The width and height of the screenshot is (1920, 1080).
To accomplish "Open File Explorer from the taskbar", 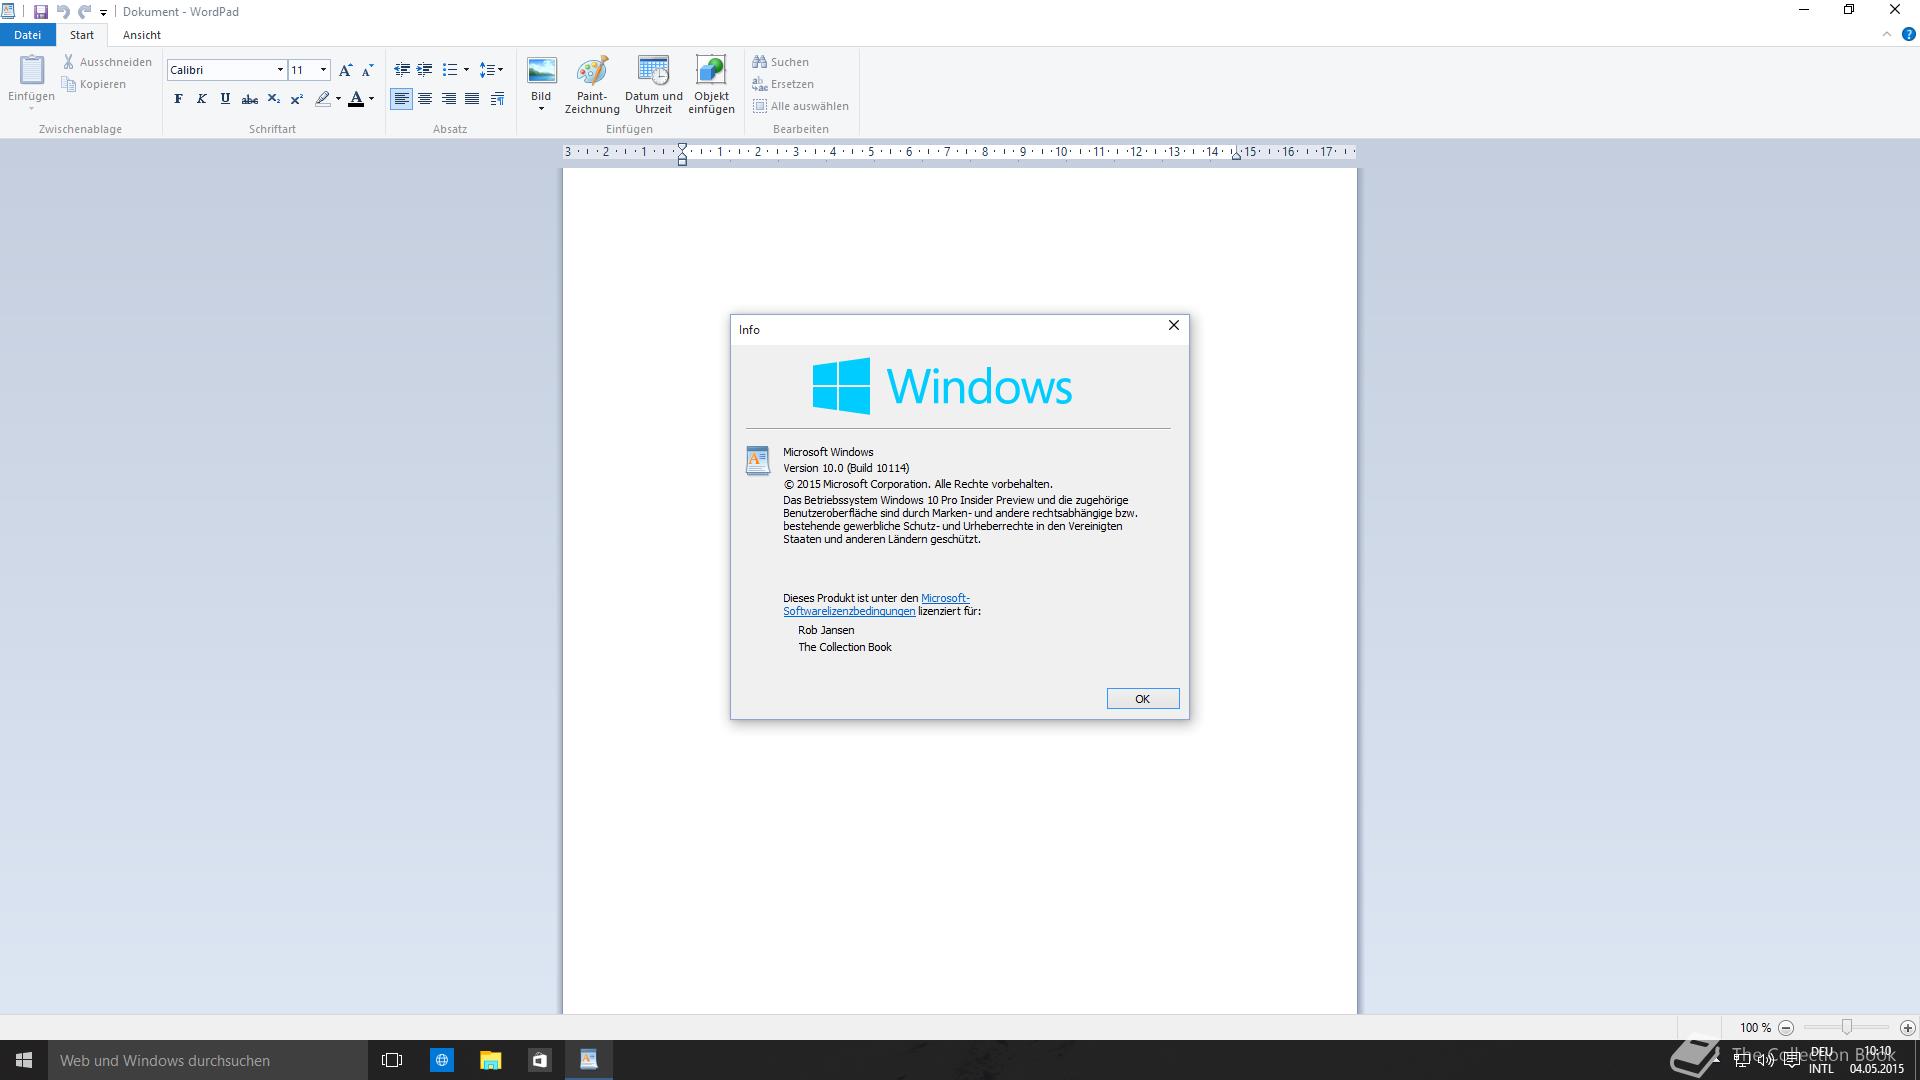I will [x=490, y=1060].
